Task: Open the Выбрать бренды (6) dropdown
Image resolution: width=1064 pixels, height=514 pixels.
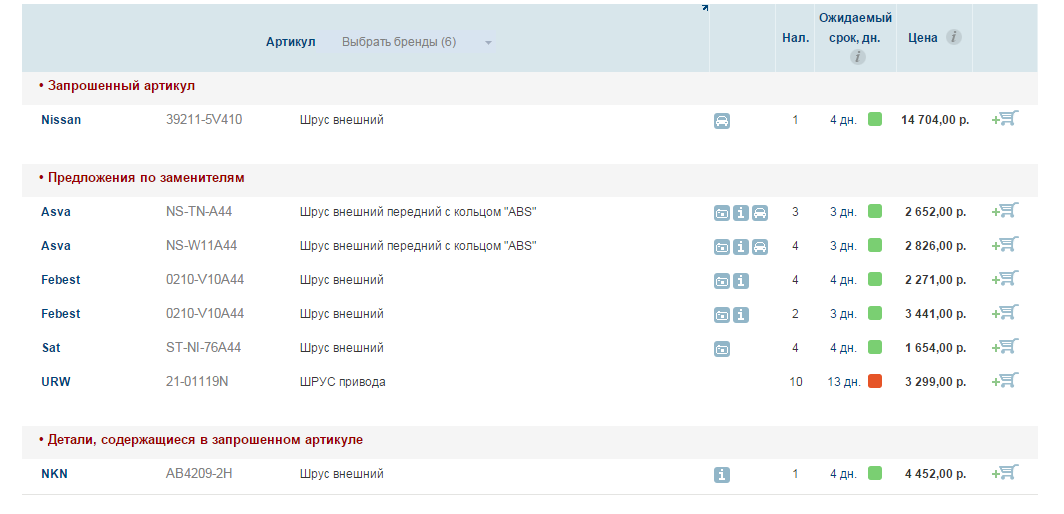Action: (415, 42)
